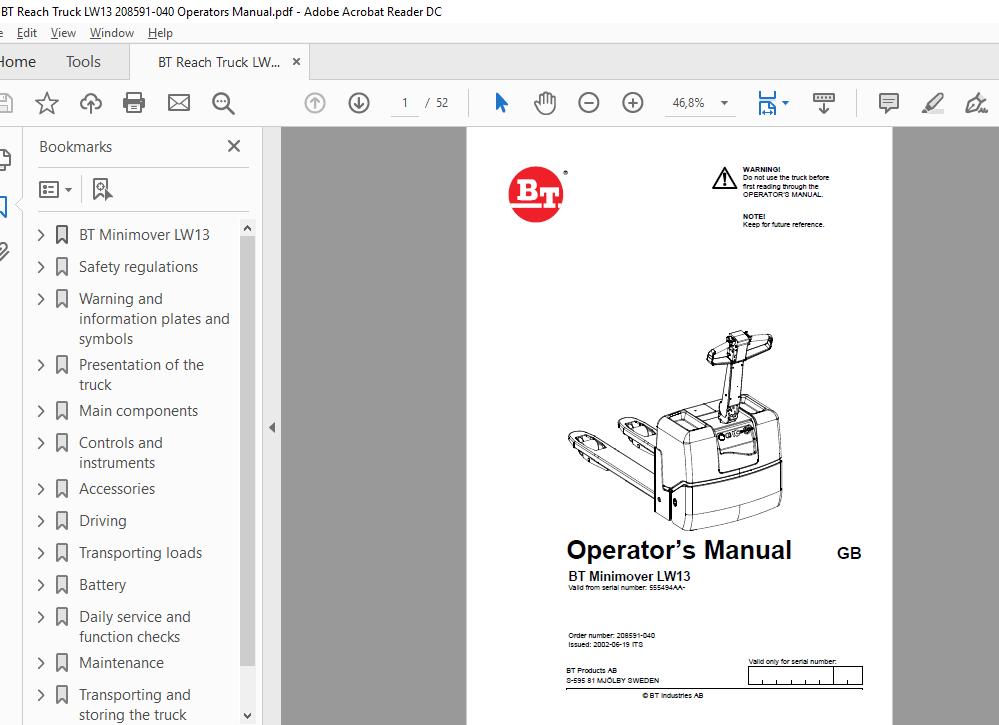
Task: Collapse the navigation pane arrow
Action: (x=272, y=427)
